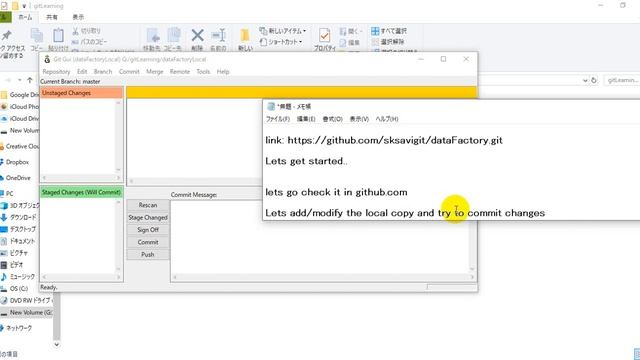Select ダウンロード in Explorer sidebar
640x360 pixels.
(x=19, y=217)
